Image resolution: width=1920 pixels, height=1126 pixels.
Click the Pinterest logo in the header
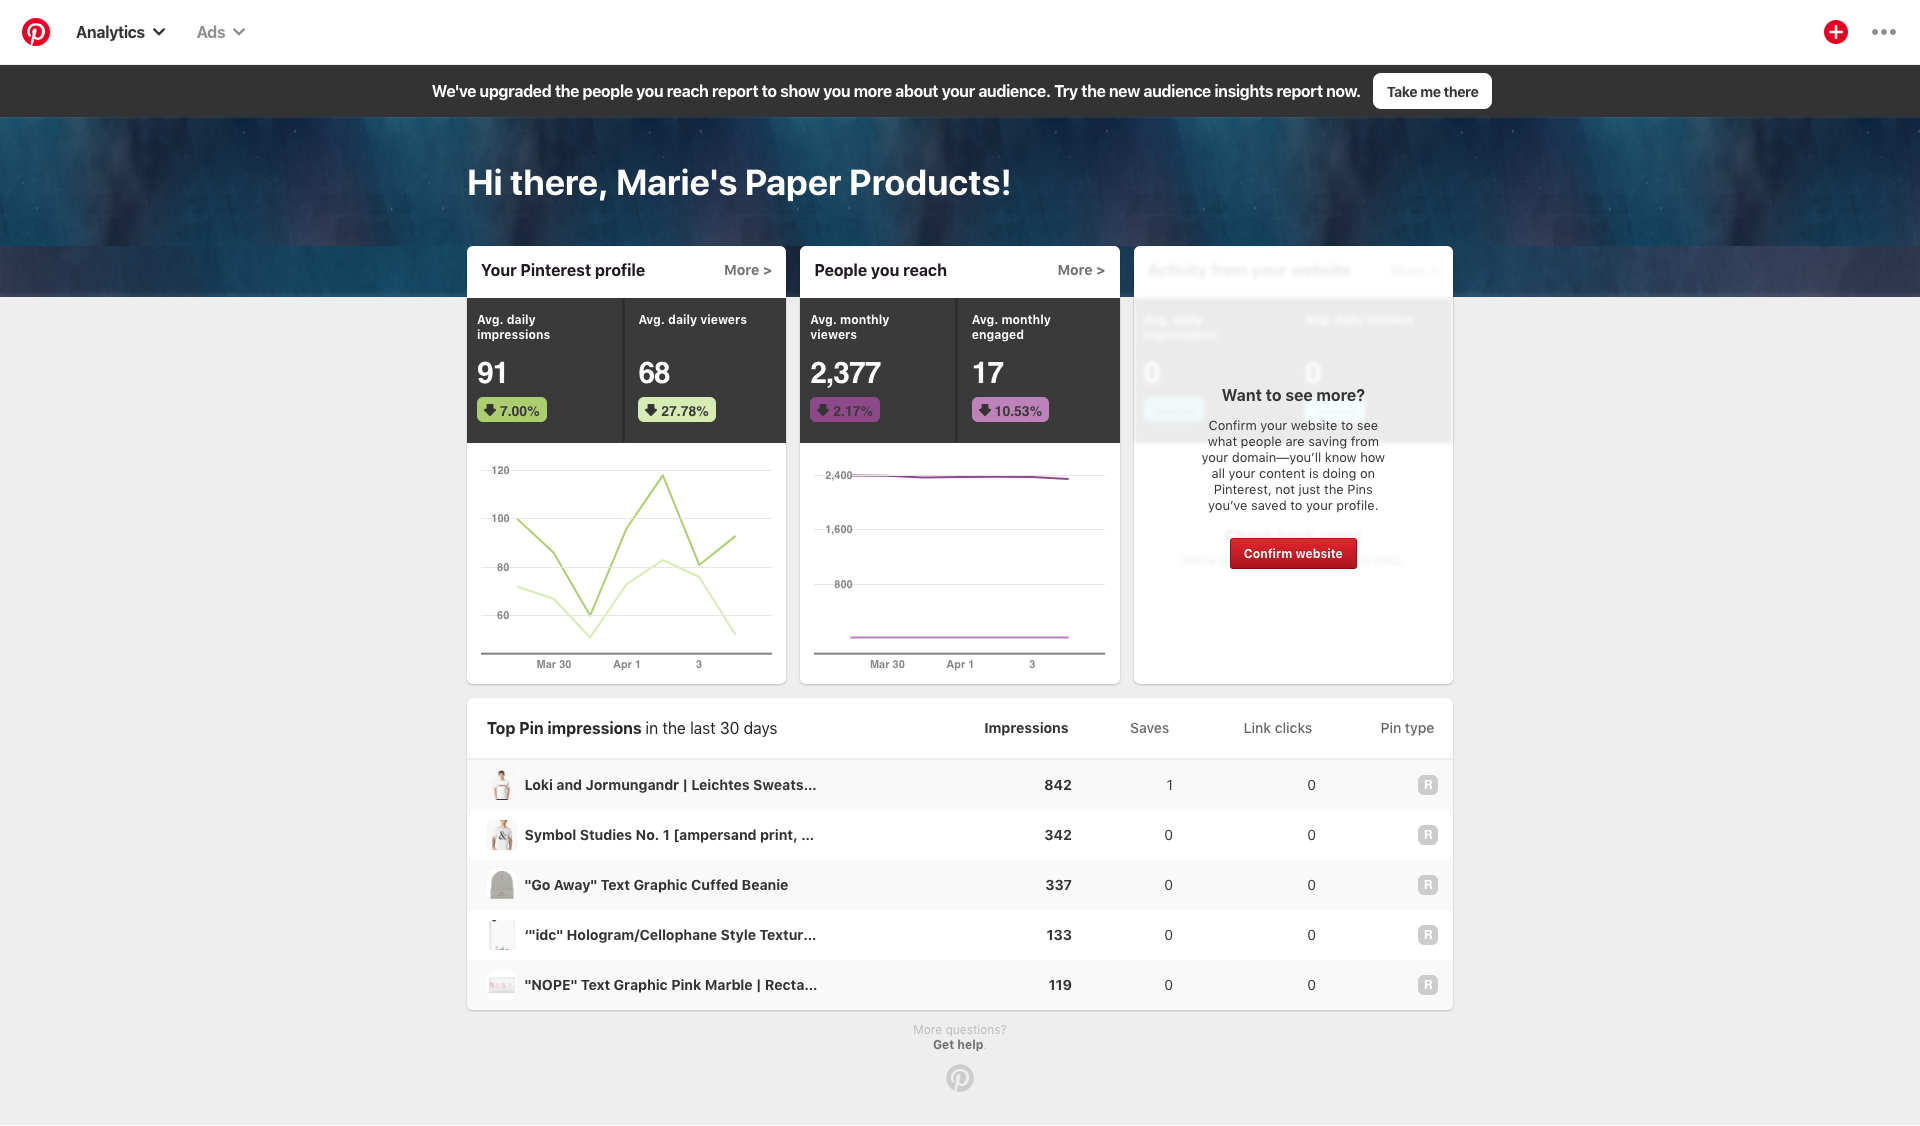point(36,32)
